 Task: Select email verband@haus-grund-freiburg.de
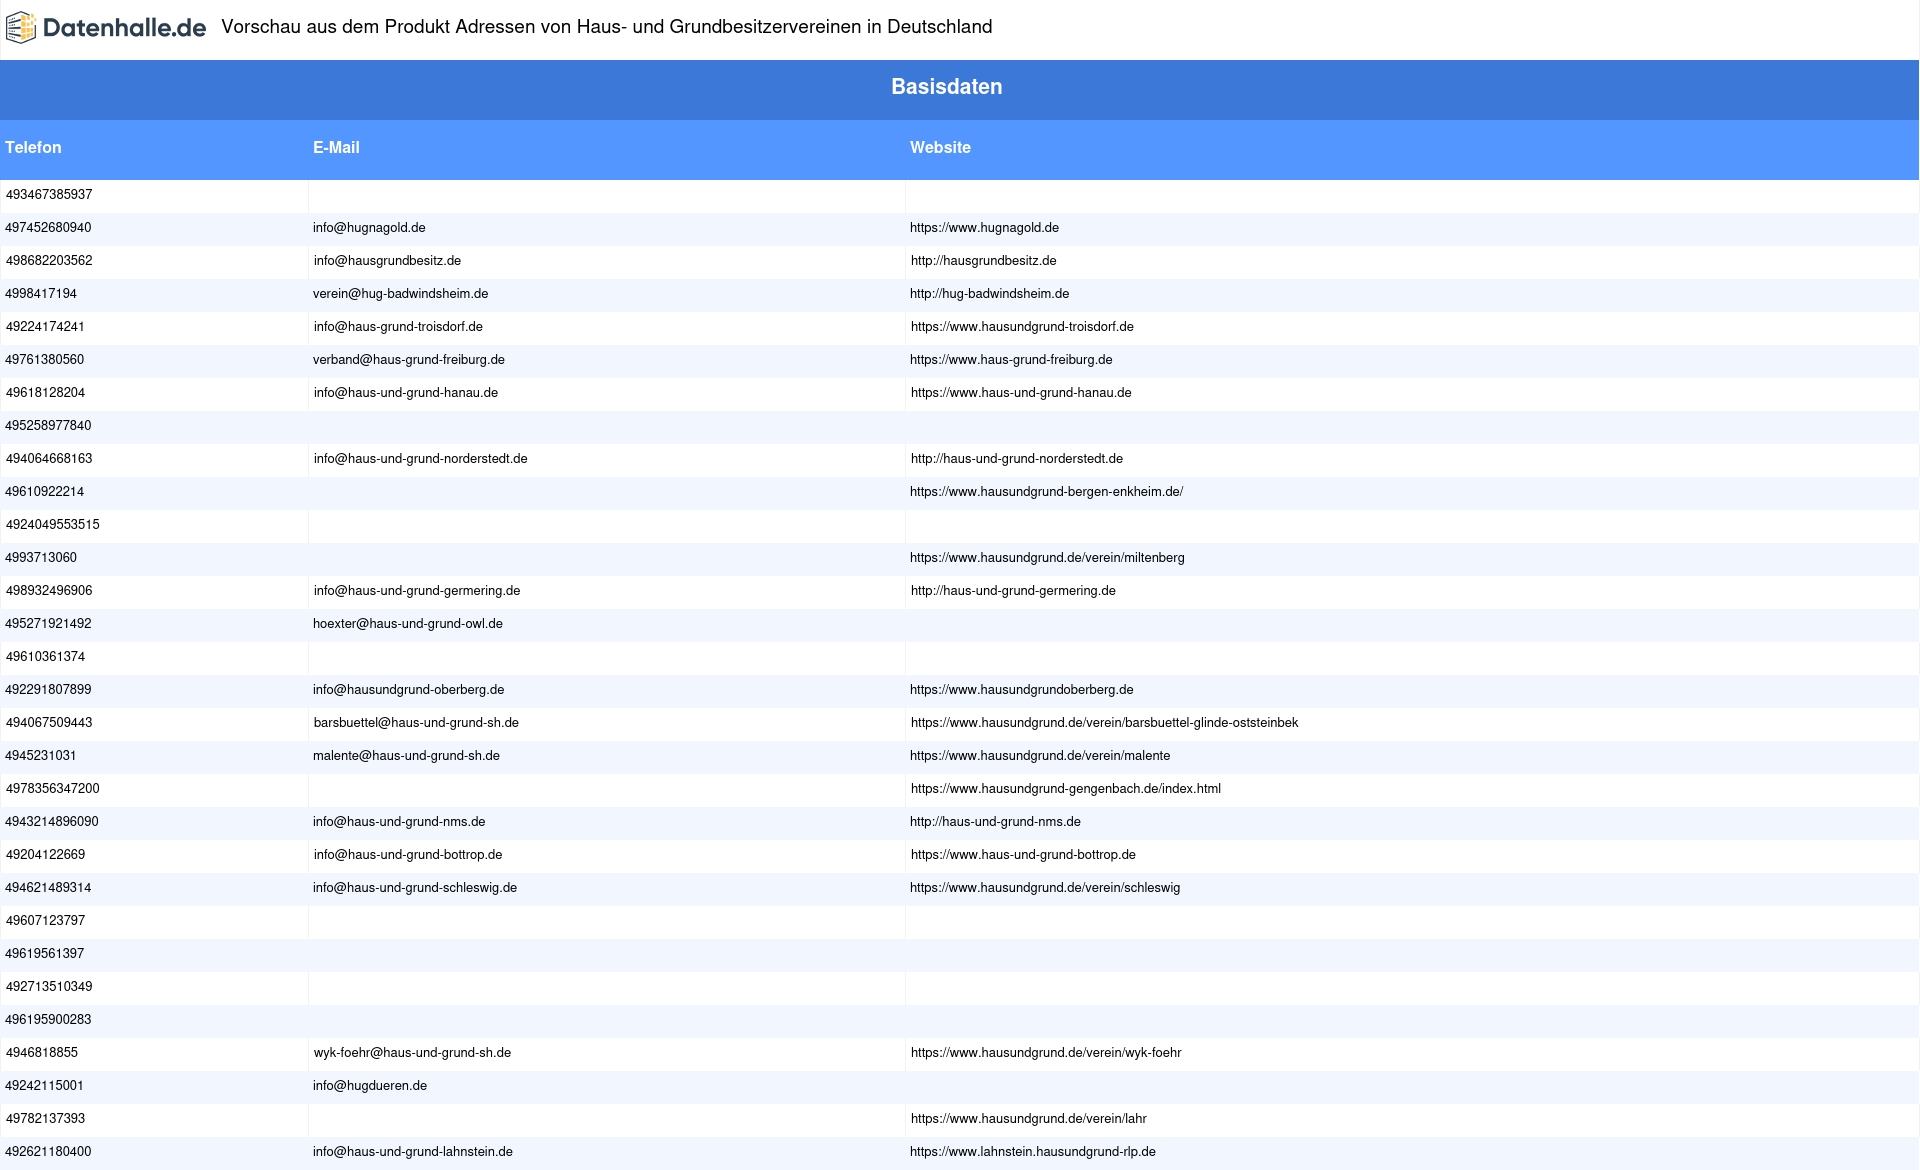tap(408, 360)
